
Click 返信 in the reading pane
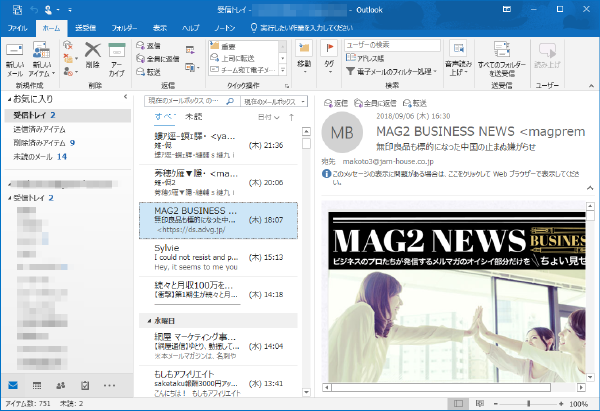pyautogui.click(x=336, y=103)
